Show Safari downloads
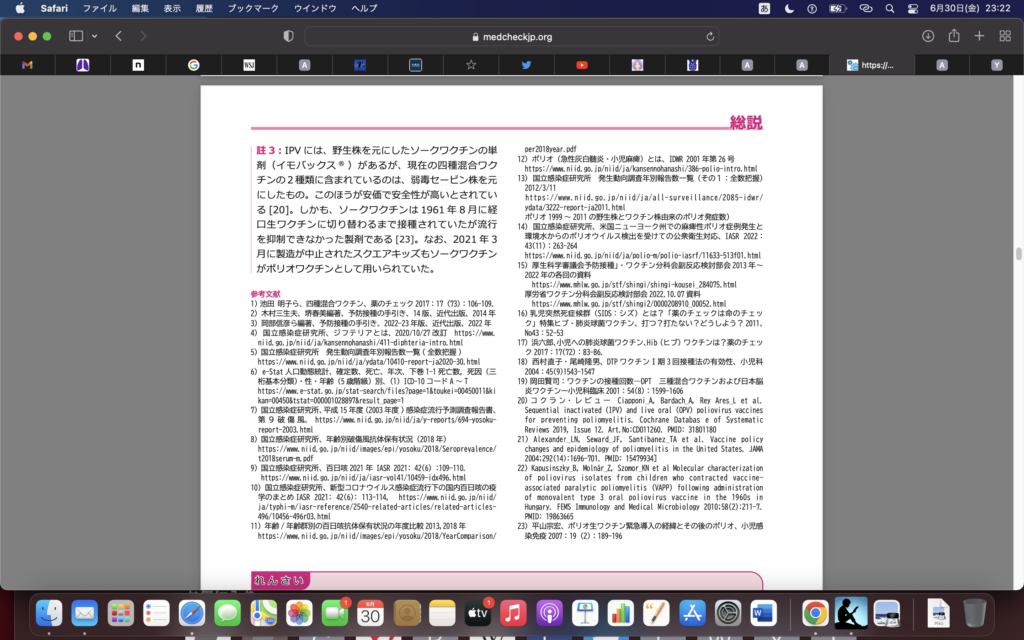The height and width of the screenshot is (640, 1024). [928, 36]
